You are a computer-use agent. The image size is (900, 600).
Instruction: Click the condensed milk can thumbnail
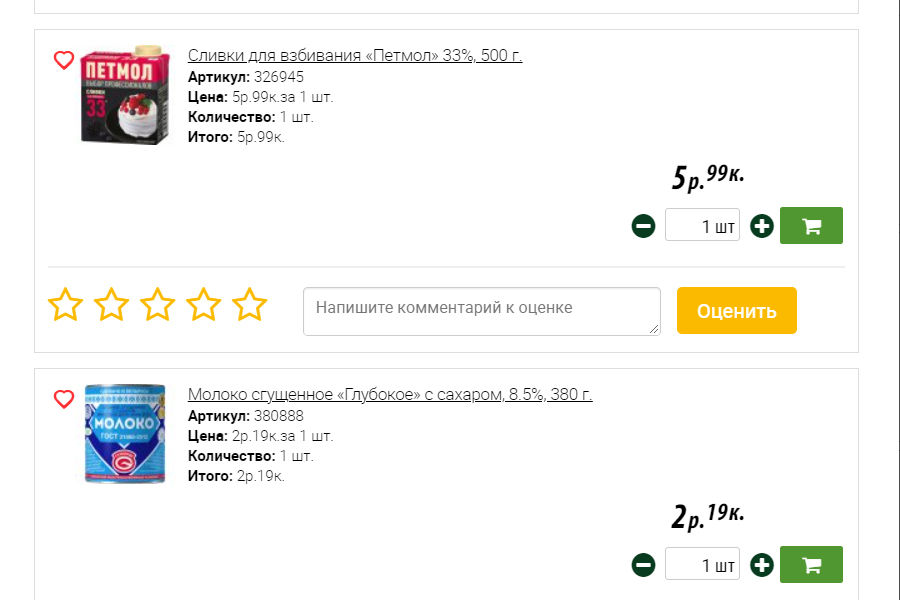122,434
